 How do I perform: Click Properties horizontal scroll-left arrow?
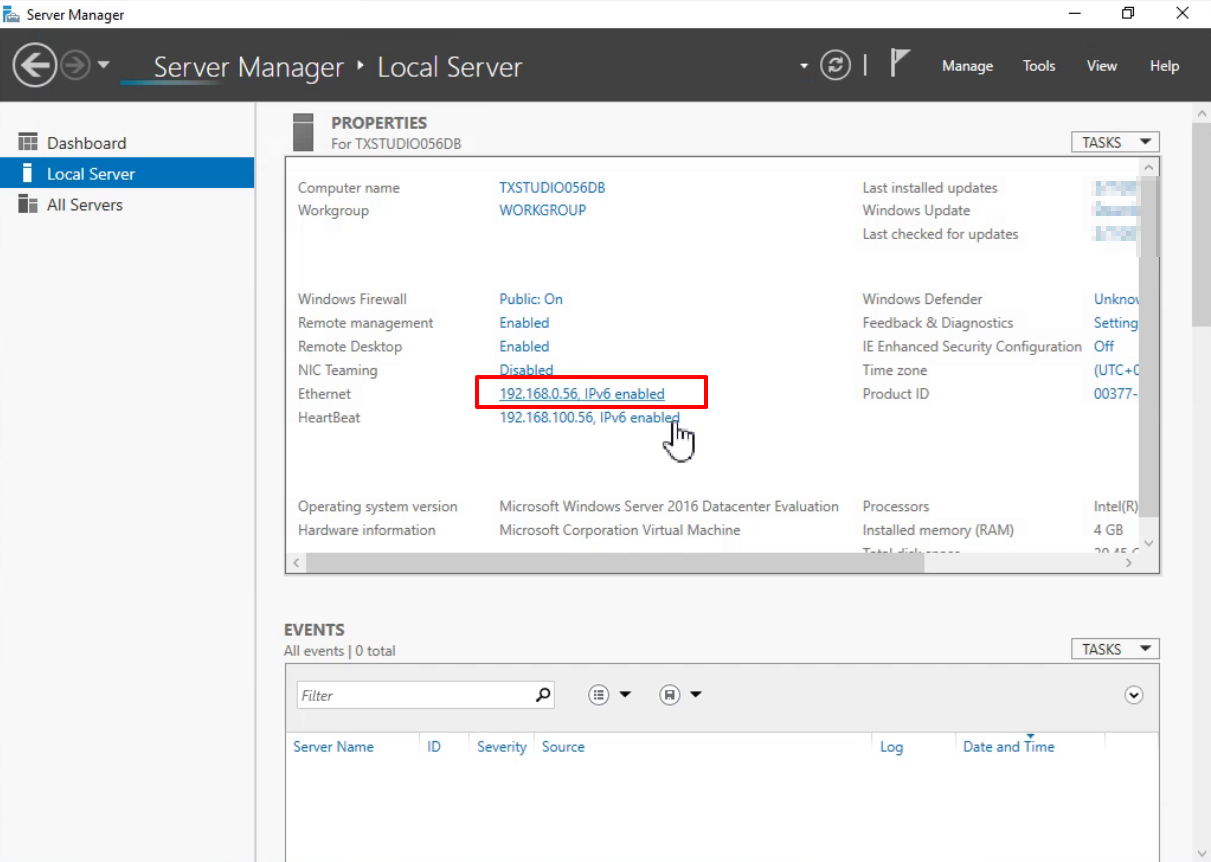[296, 563]
